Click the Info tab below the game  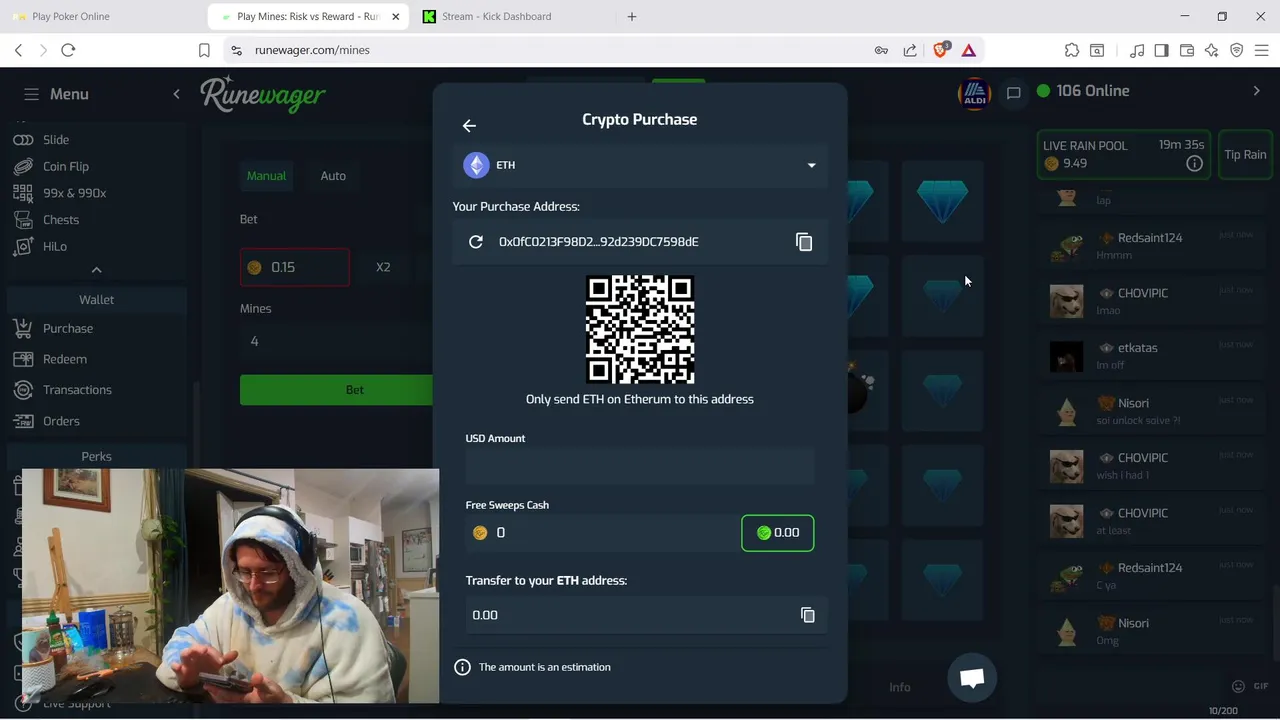tap(900, 687)
